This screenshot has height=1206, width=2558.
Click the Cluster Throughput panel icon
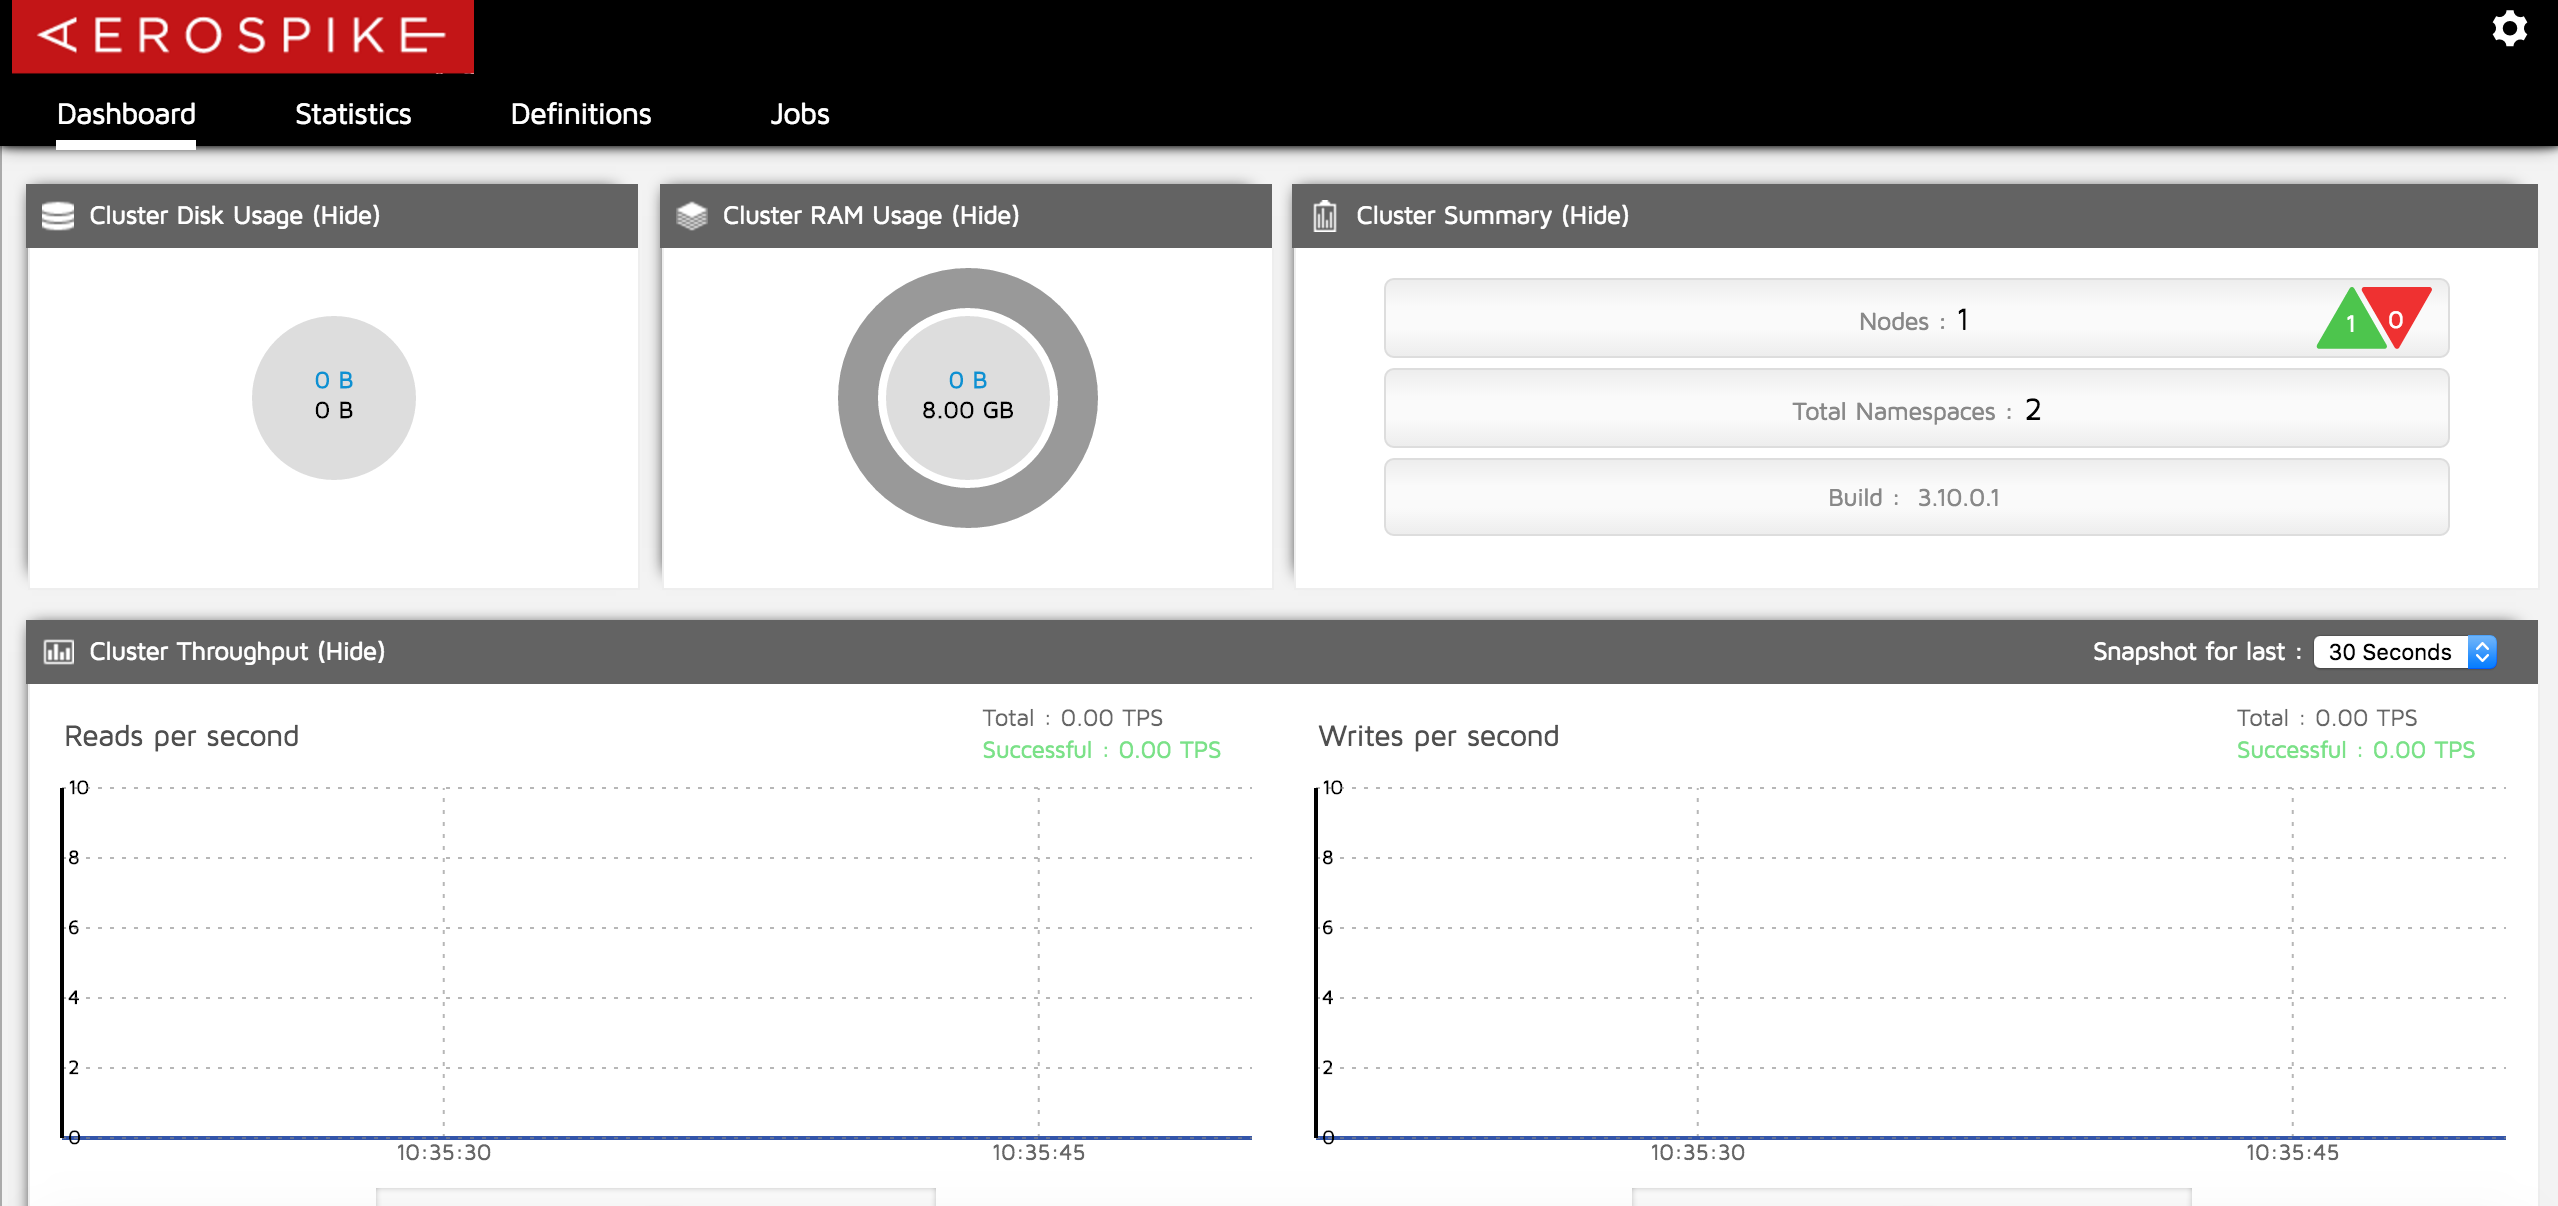click(59, 651)
